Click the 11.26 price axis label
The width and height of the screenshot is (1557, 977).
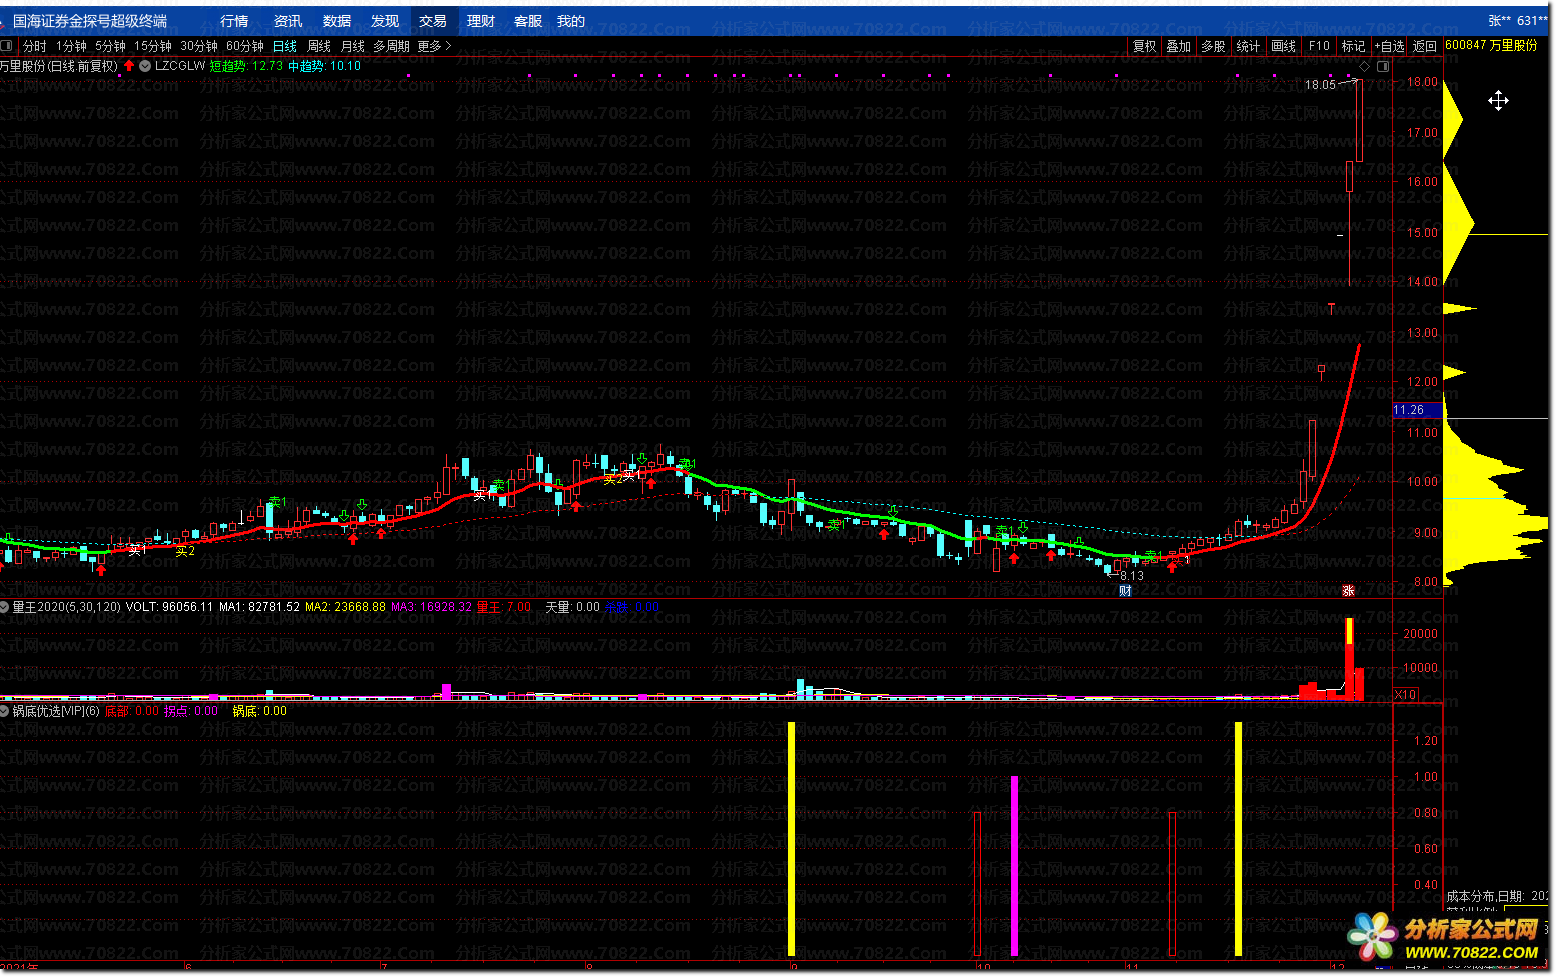point(1417,410)
